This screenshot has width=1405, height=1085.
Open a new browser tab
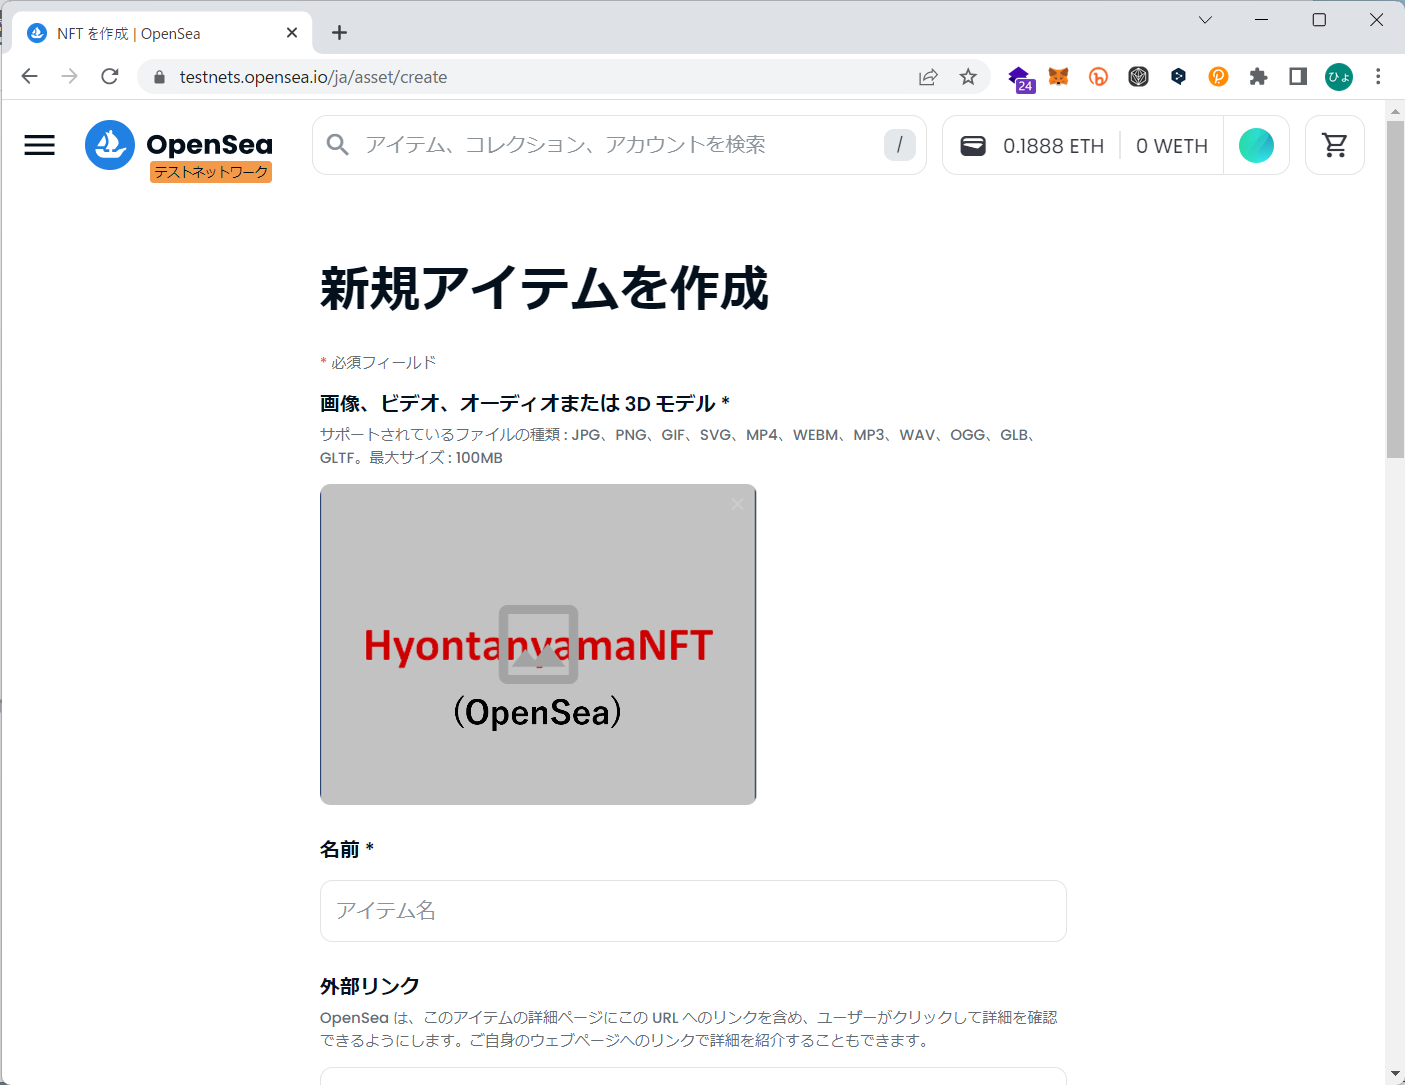pyautogui.click(x=340, y=33)
